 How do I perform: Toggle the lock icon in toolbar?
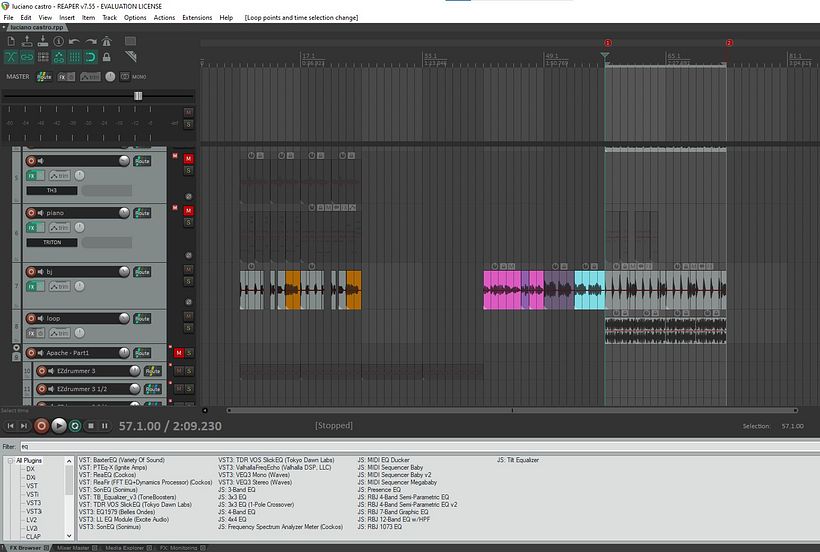tap(107, 57)
